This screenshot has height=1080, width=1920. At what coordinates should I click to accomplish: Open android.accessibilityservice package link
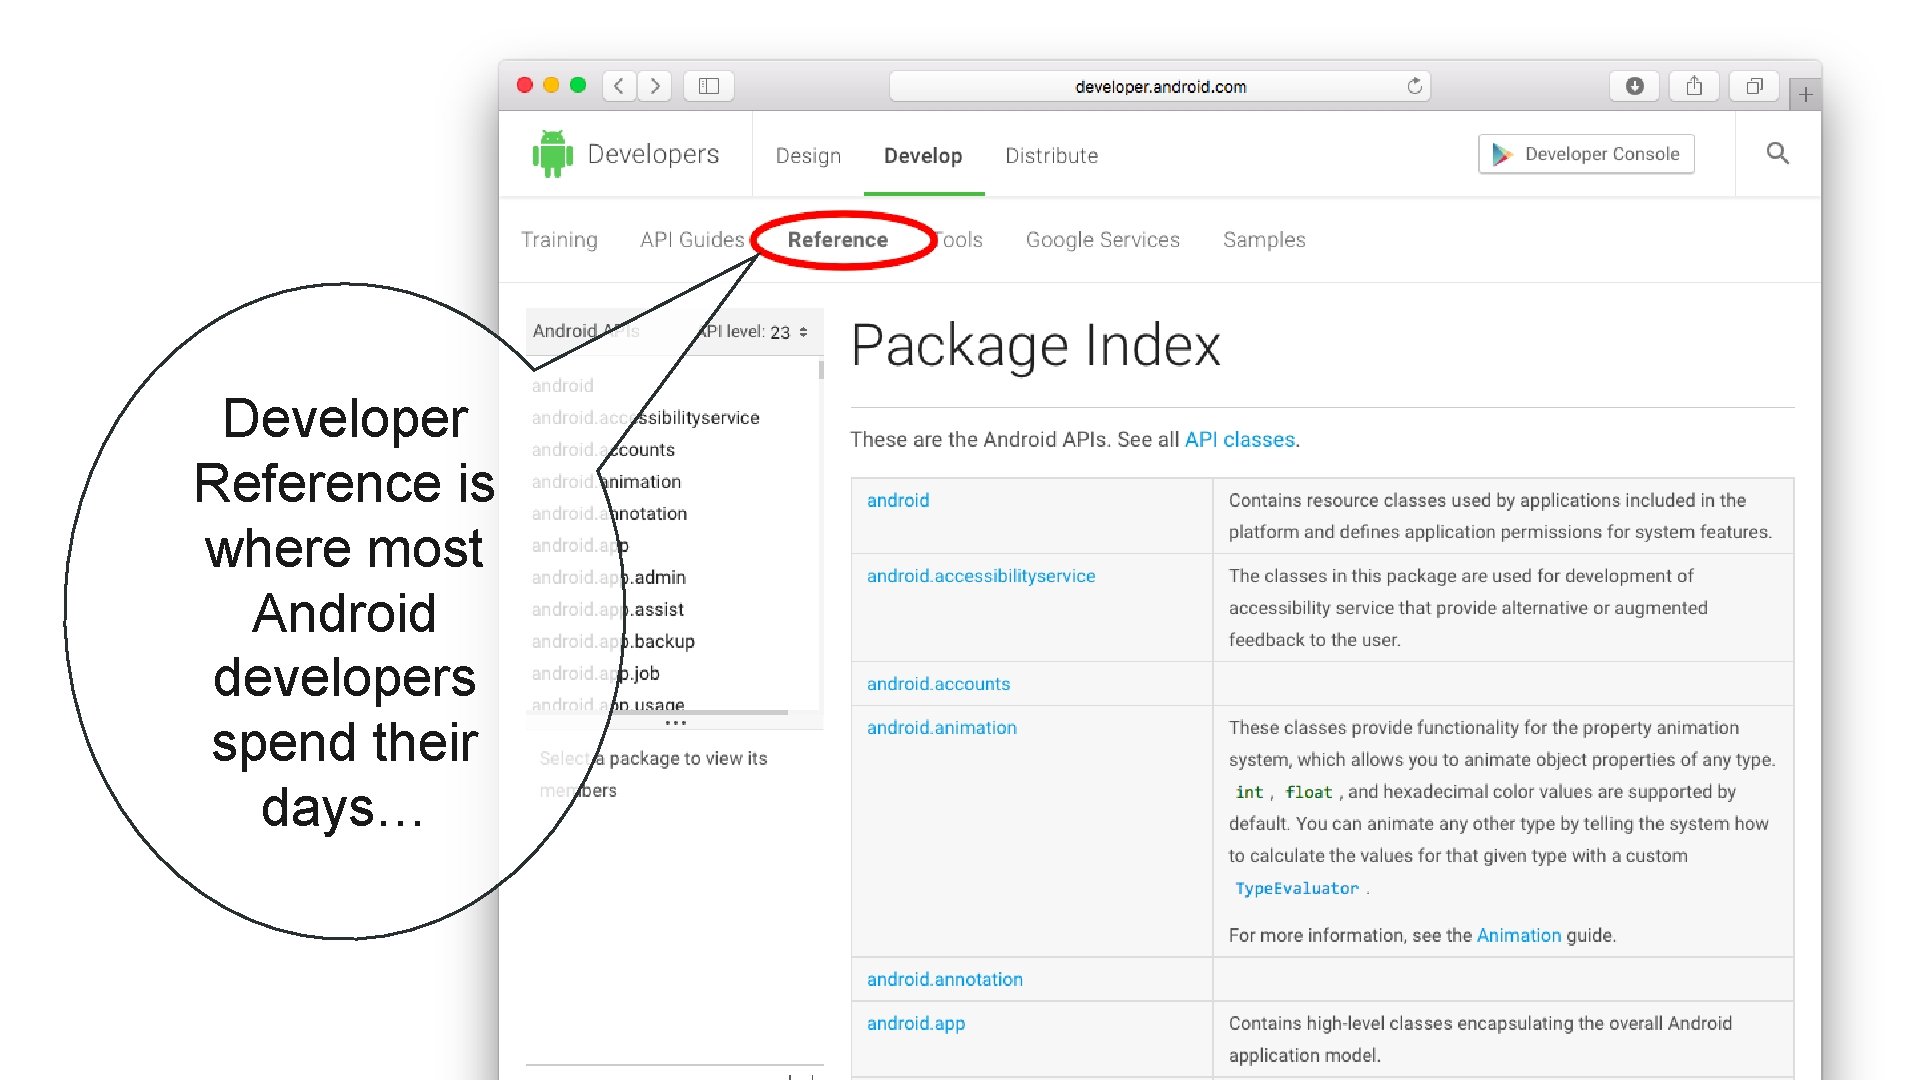(980, 576)
